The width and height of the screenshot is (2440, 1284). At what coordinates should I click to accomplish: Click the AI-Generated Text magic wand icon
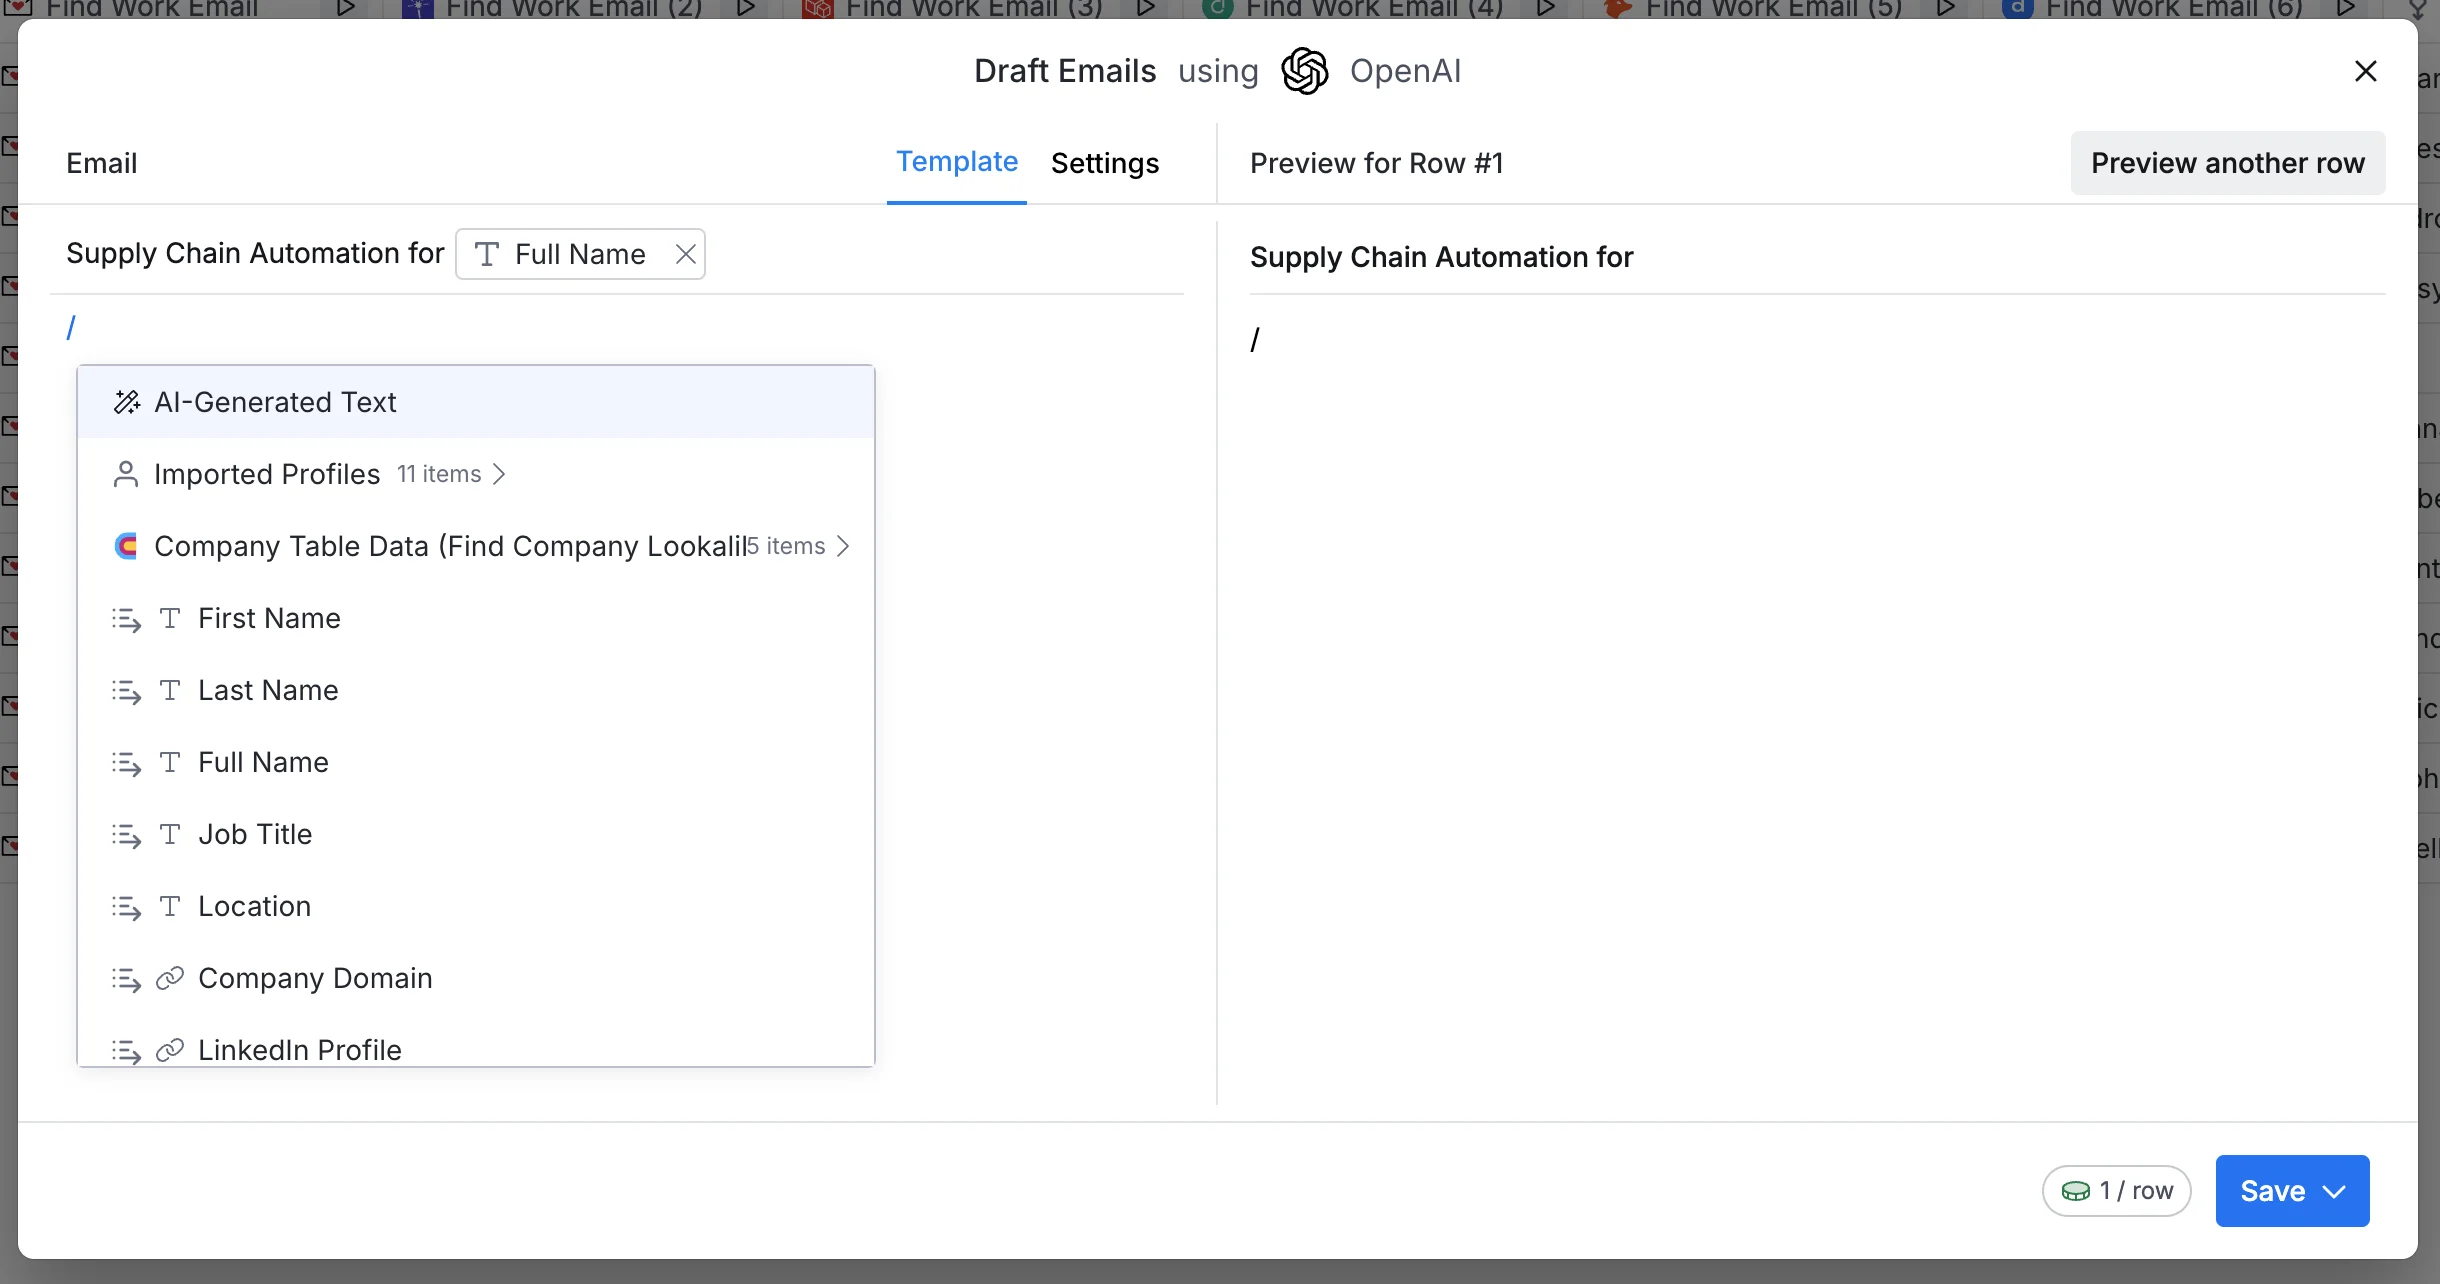pos(127,402)
